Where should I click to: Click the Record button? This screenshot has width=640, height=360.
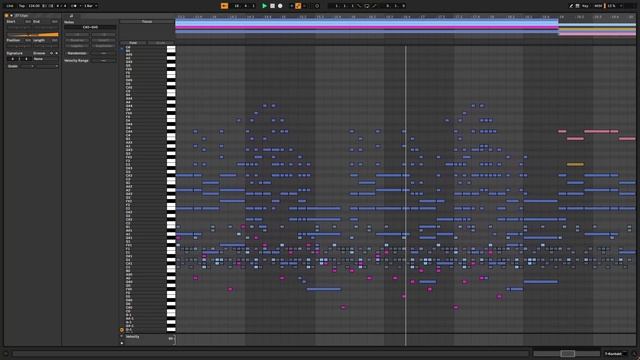pos(280,6)
